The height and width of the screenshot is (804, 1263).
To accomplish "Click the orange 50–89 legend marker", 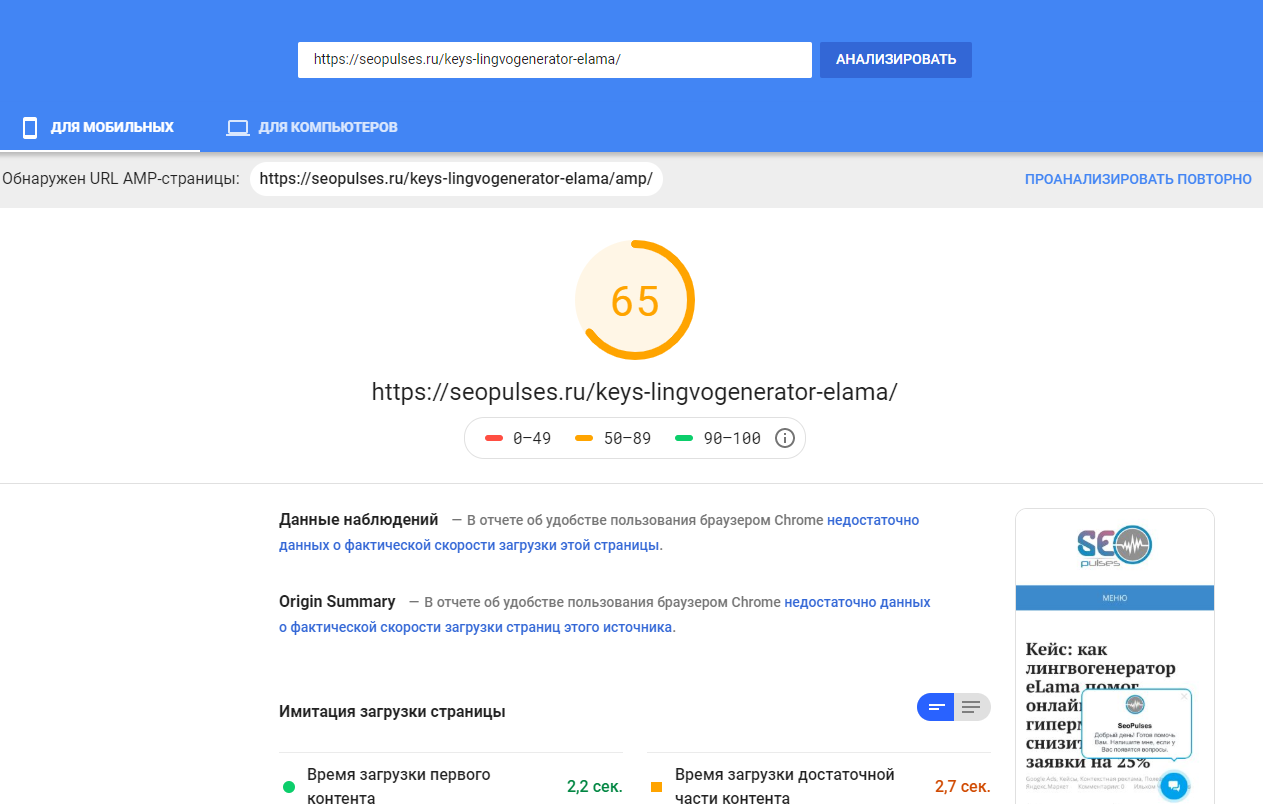I will tap(584, 438).
